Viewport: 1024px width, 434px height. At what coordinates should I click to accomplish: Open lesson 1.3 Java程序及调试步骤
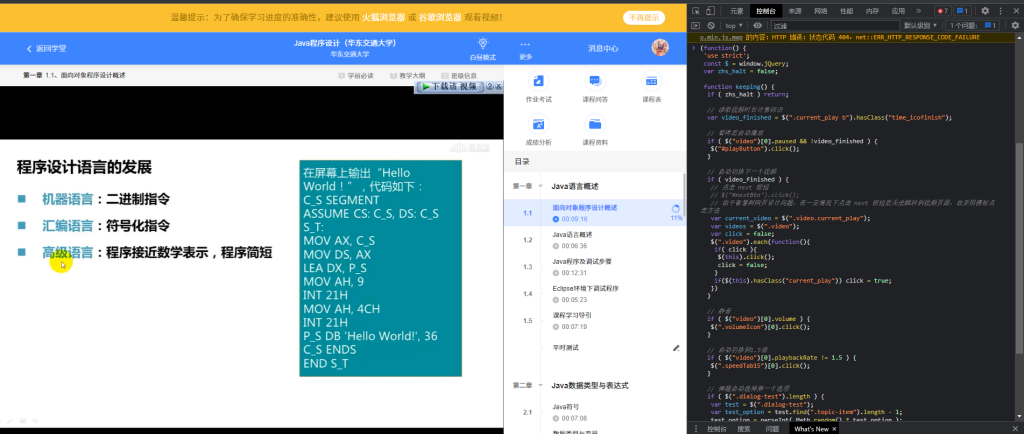594,266
